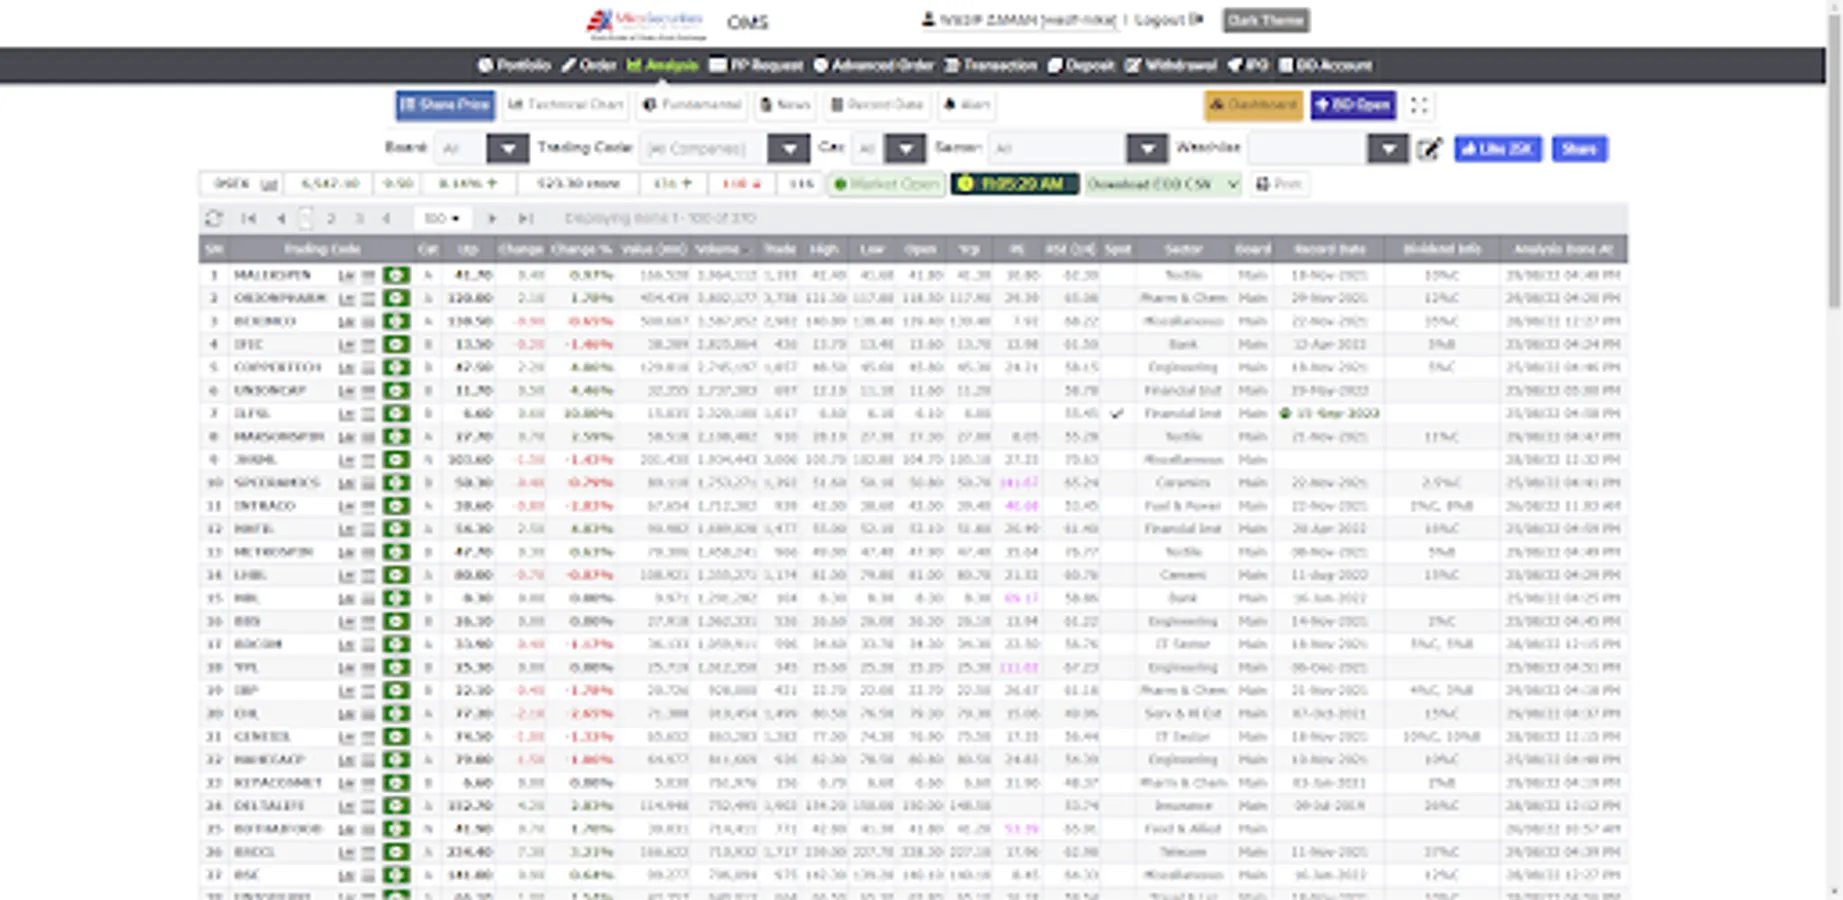Switch to the Fundamental tab
Screen dimensions: 1843x900
click(x=692, y=105)
